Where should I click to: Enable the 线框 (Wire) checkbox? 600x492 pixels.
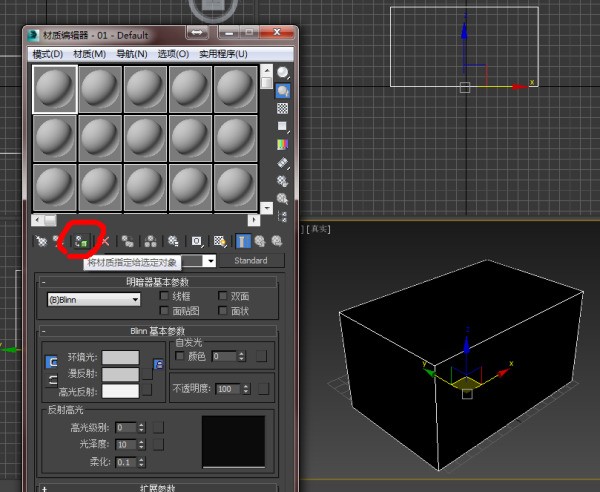coord(165,297)
